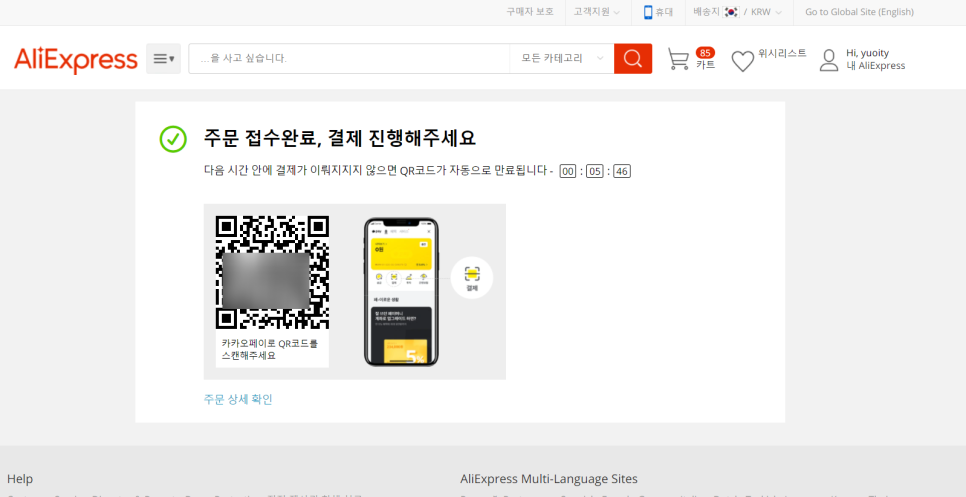The image size is (966, 497).
Task: Click AliExpress Multi-Language Sites heading
Action: (549, 479)
